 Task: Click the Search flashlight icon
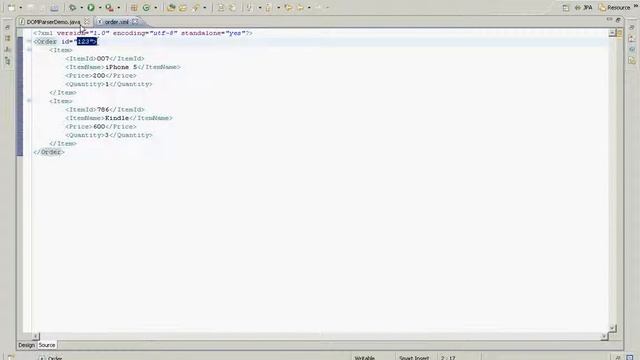pos(196,8)
